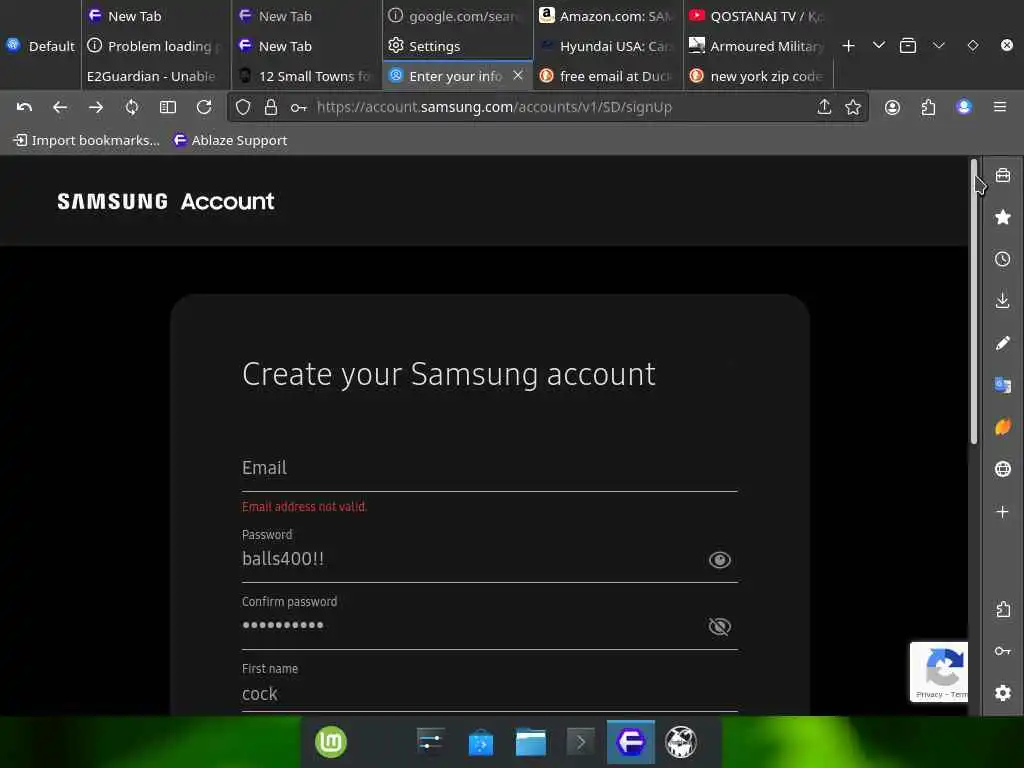The image size is (1024, 768).
Task: Show the password with eye icon
Action: [720, 560]
